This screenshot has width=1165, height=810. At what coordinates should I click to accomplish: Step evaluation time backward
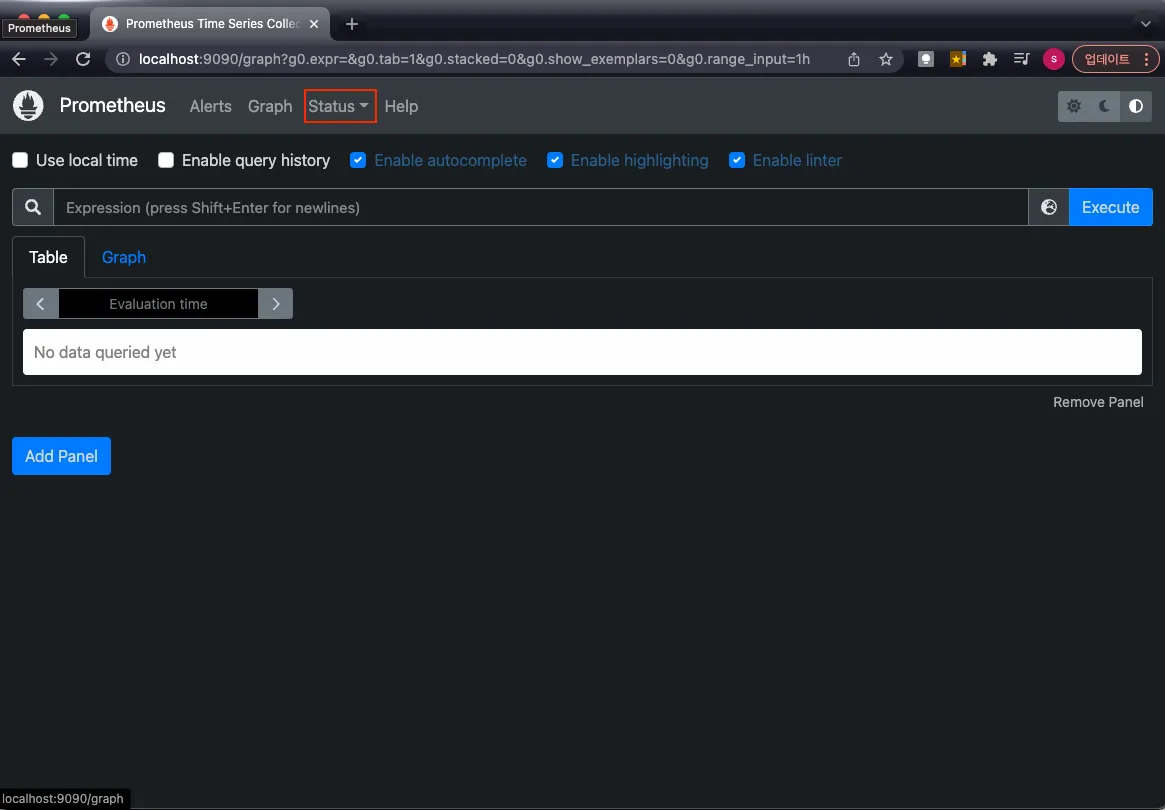41,304
